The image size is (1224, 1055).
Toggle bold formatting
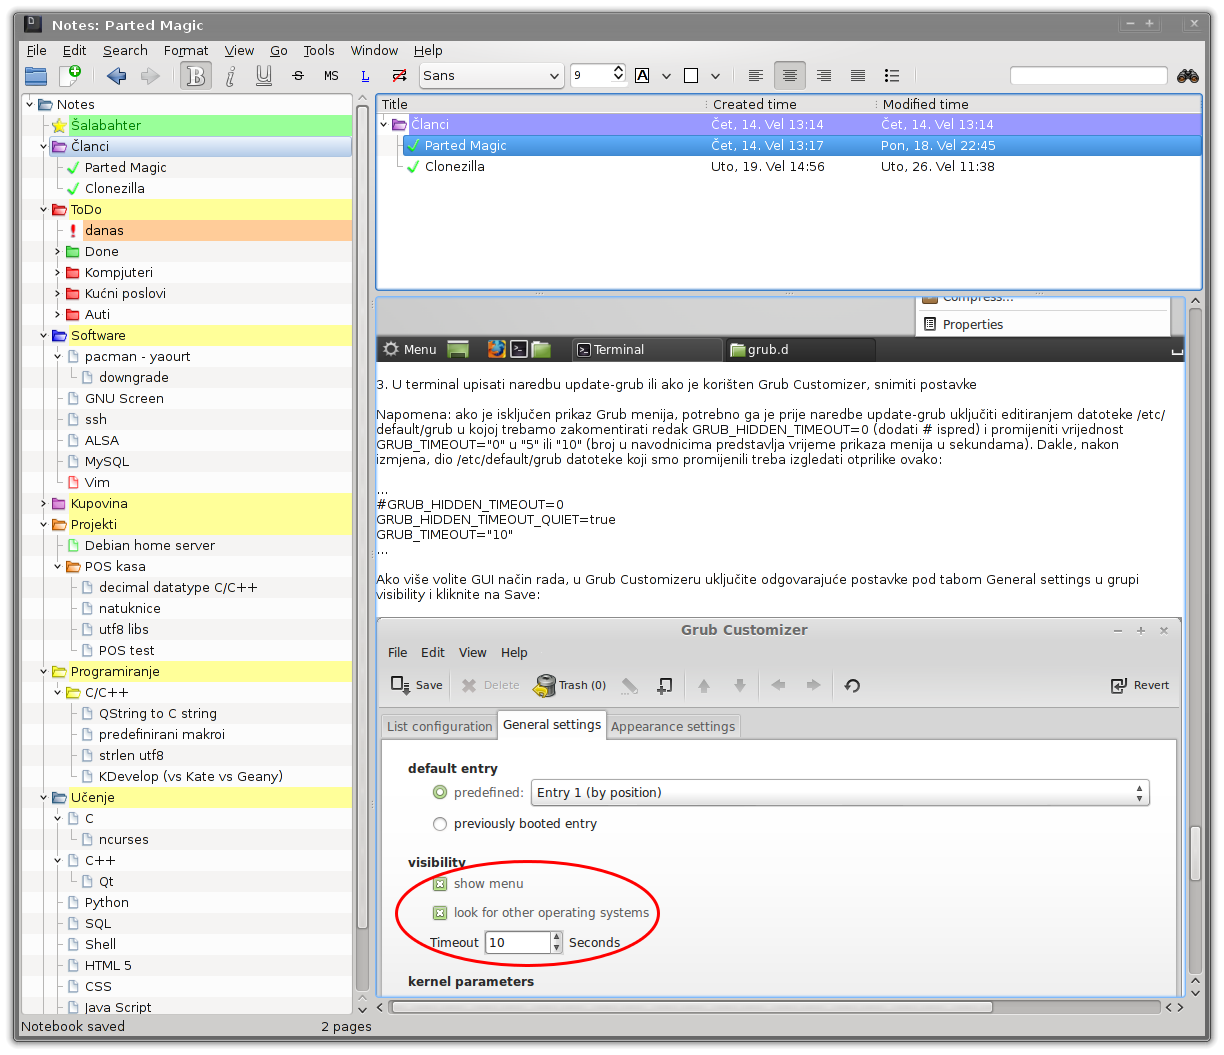[x=196, y=76]
